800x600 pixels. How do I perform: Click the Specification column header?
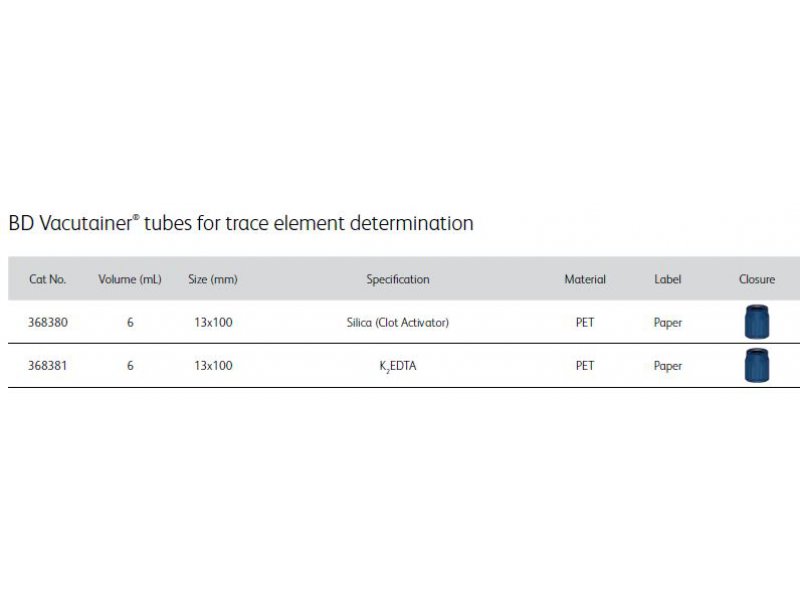coord(397,279)
